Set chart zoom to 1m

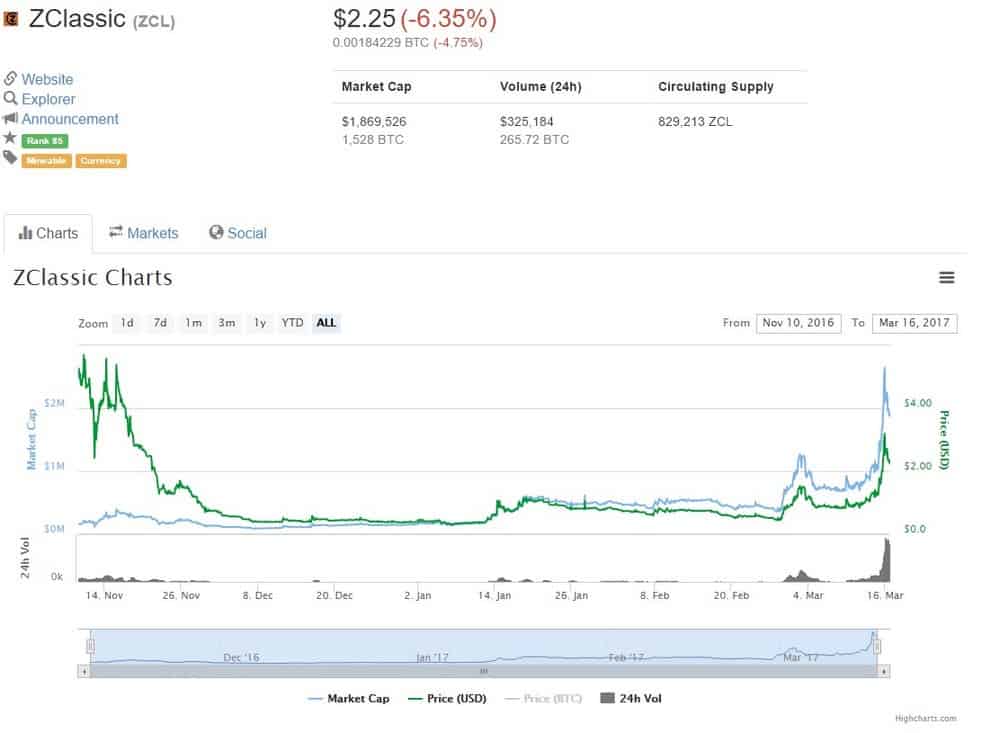coord(193,323)
